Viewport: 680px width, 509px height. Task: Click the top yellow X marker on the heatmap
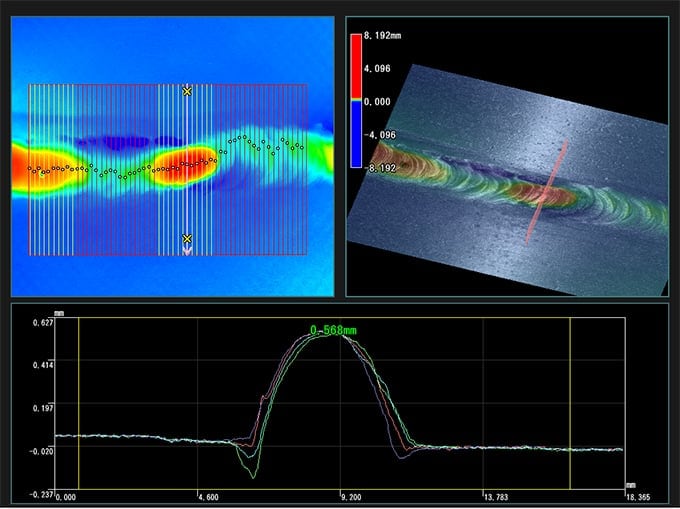pos(187,91)
